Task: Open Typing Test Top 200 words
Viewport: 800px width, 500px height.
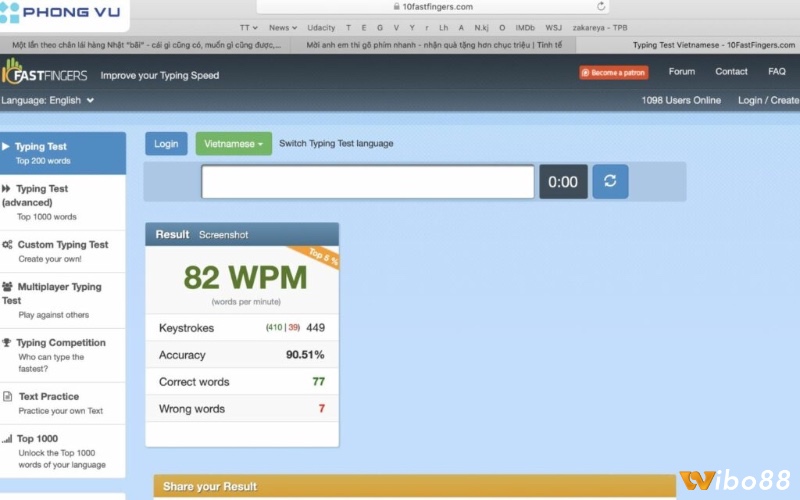Action: pyautogui.click(x=62, y=153)
